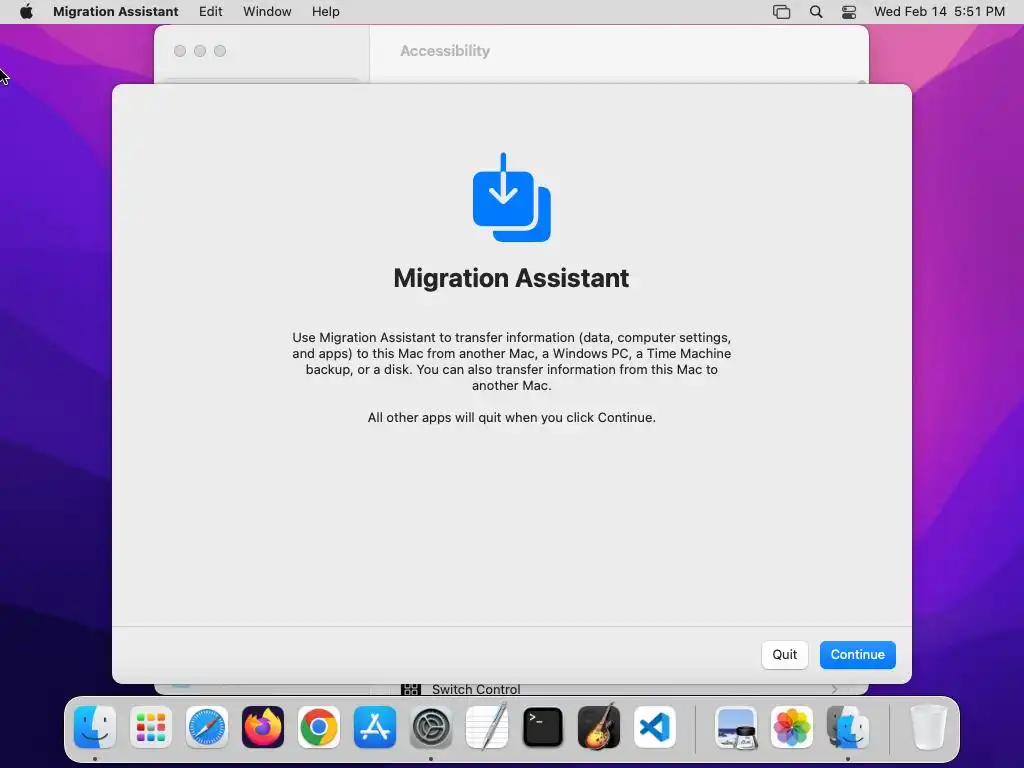Open Finder from the Dock
Screen dimensions: 1024x768
point(95,727)
